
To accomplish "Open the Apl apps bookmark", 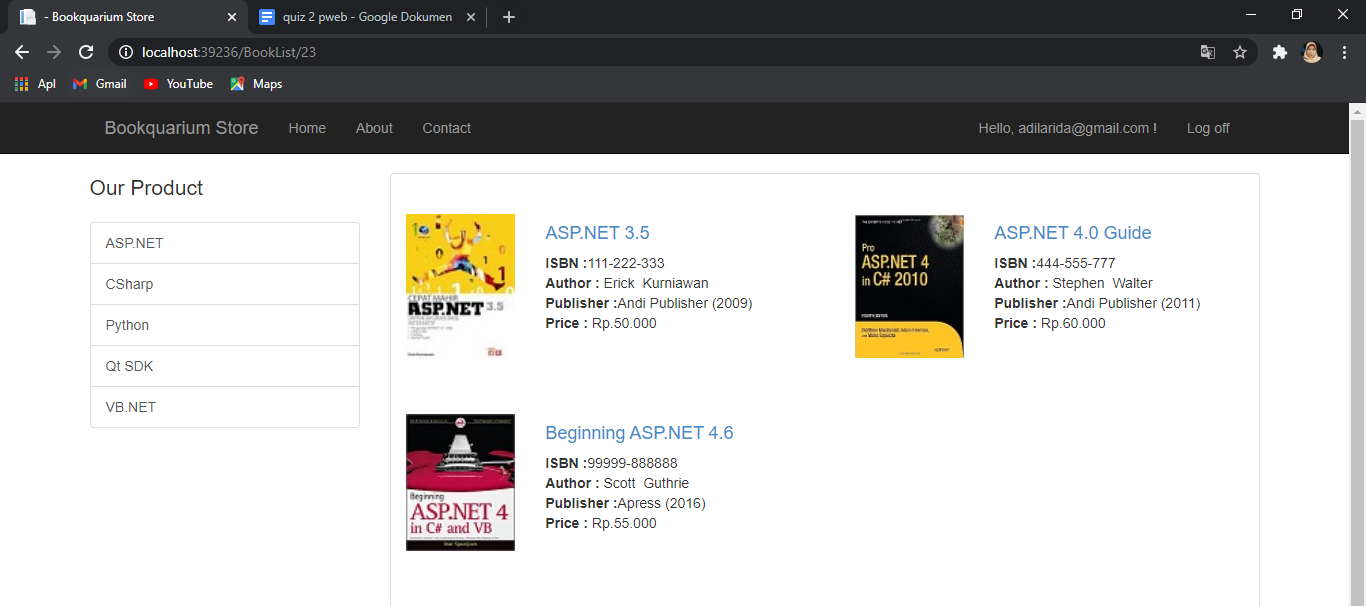I will point(35,84).
